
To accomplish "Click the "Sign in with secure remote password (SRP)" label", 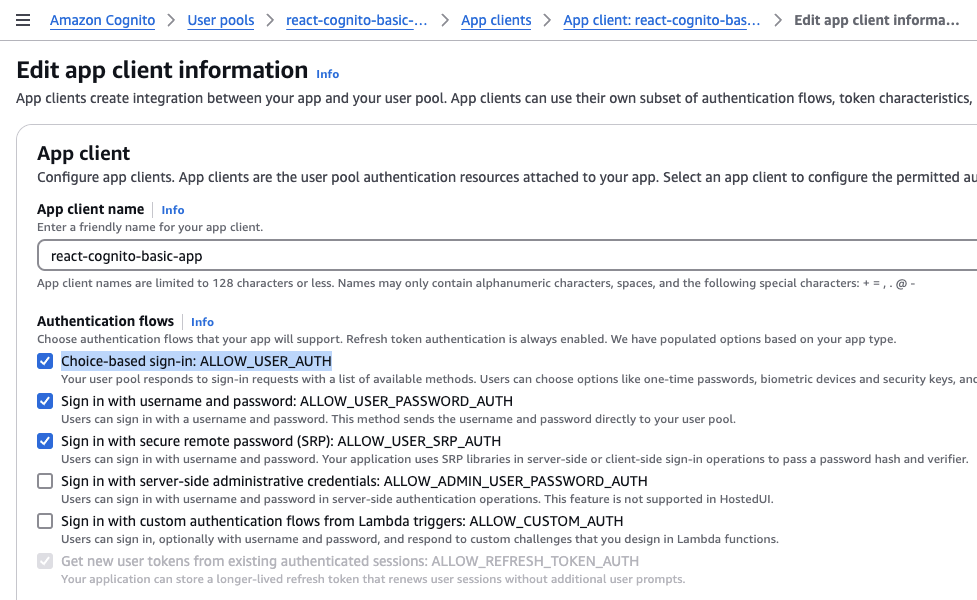I will [x=281, y=441].
